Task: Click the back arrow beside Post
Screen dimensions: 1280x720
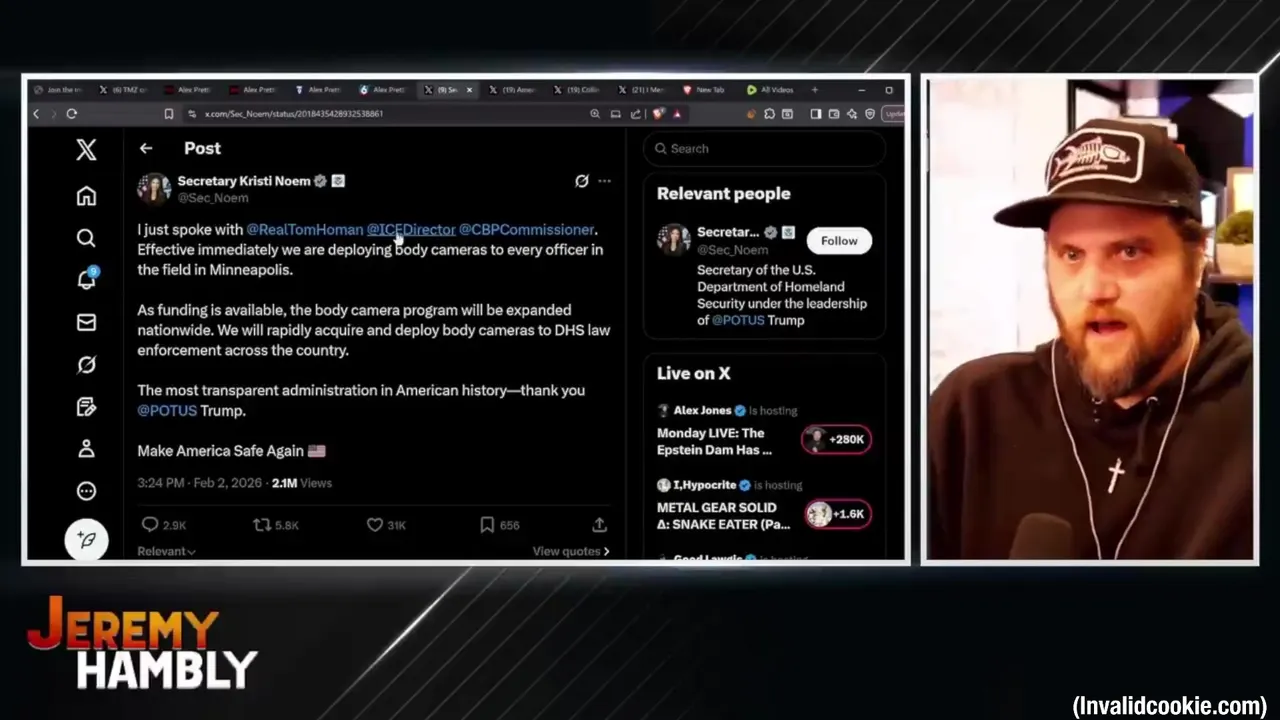Action: point(146,148)
